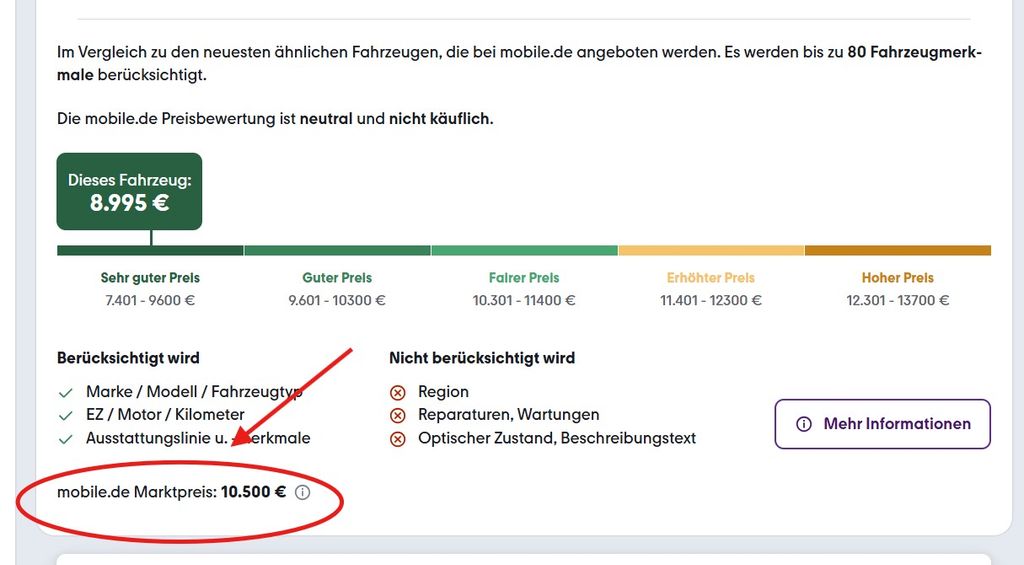Select the green Guter Preis bar segment
The width and height of the screenshot is (1024, 565).
337,251
